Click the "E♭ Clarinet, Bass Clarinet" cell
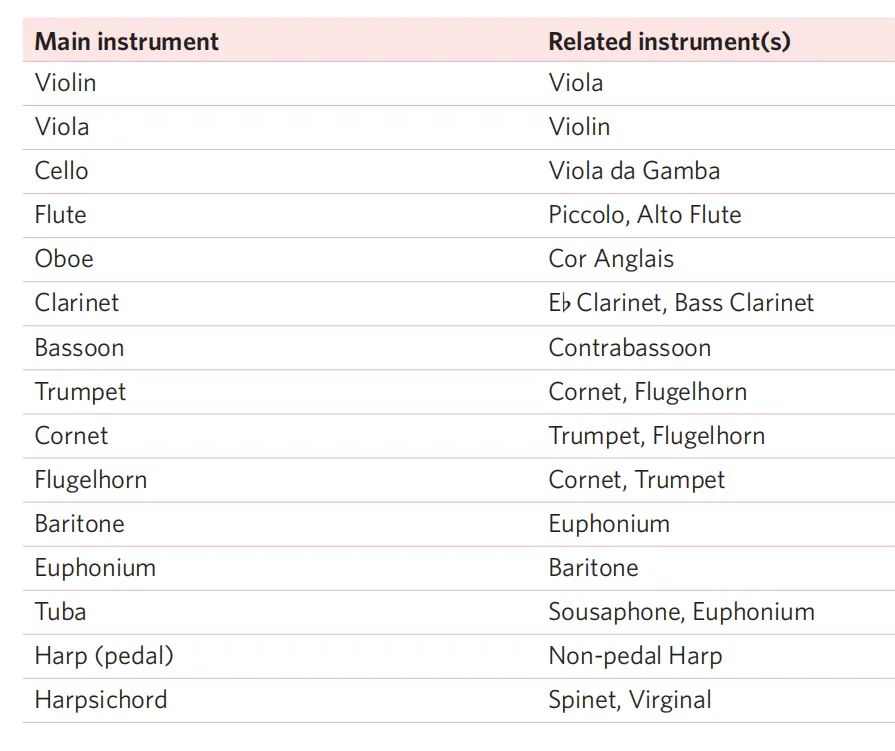895x751 pixels. (x=681, y=303)
